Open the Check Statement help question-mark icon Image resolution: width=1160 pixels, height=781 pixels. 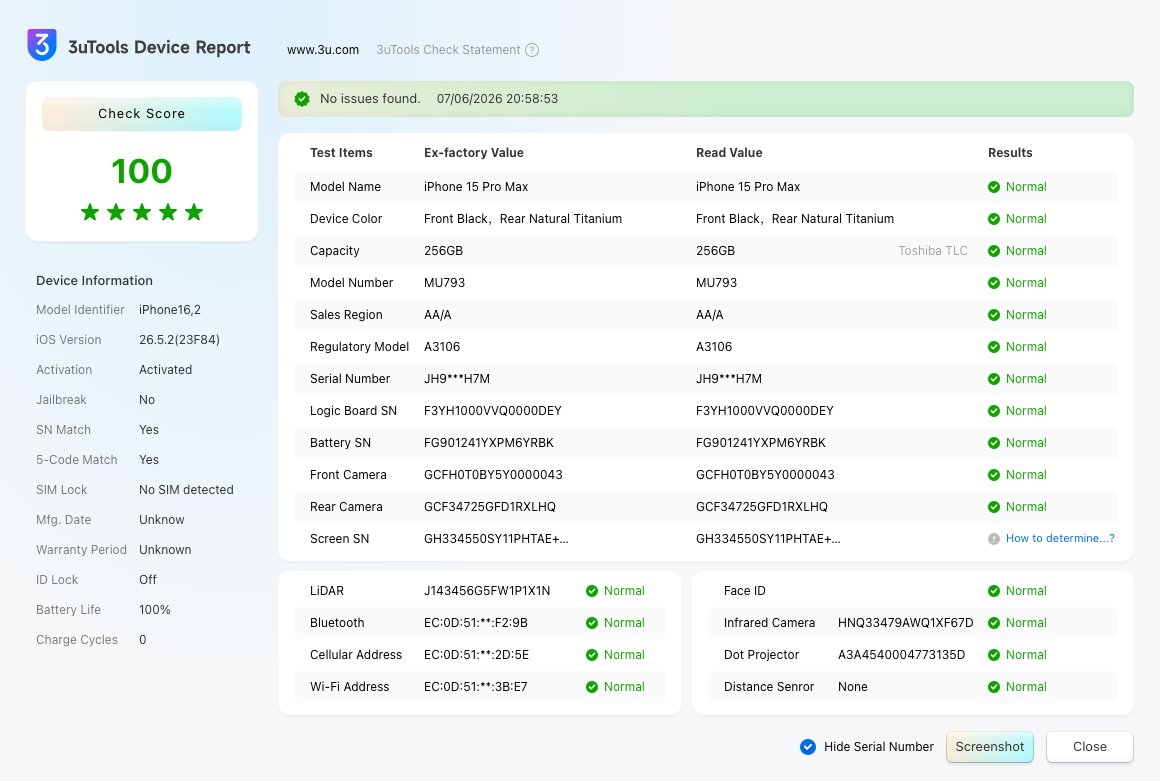coord(532,50)
